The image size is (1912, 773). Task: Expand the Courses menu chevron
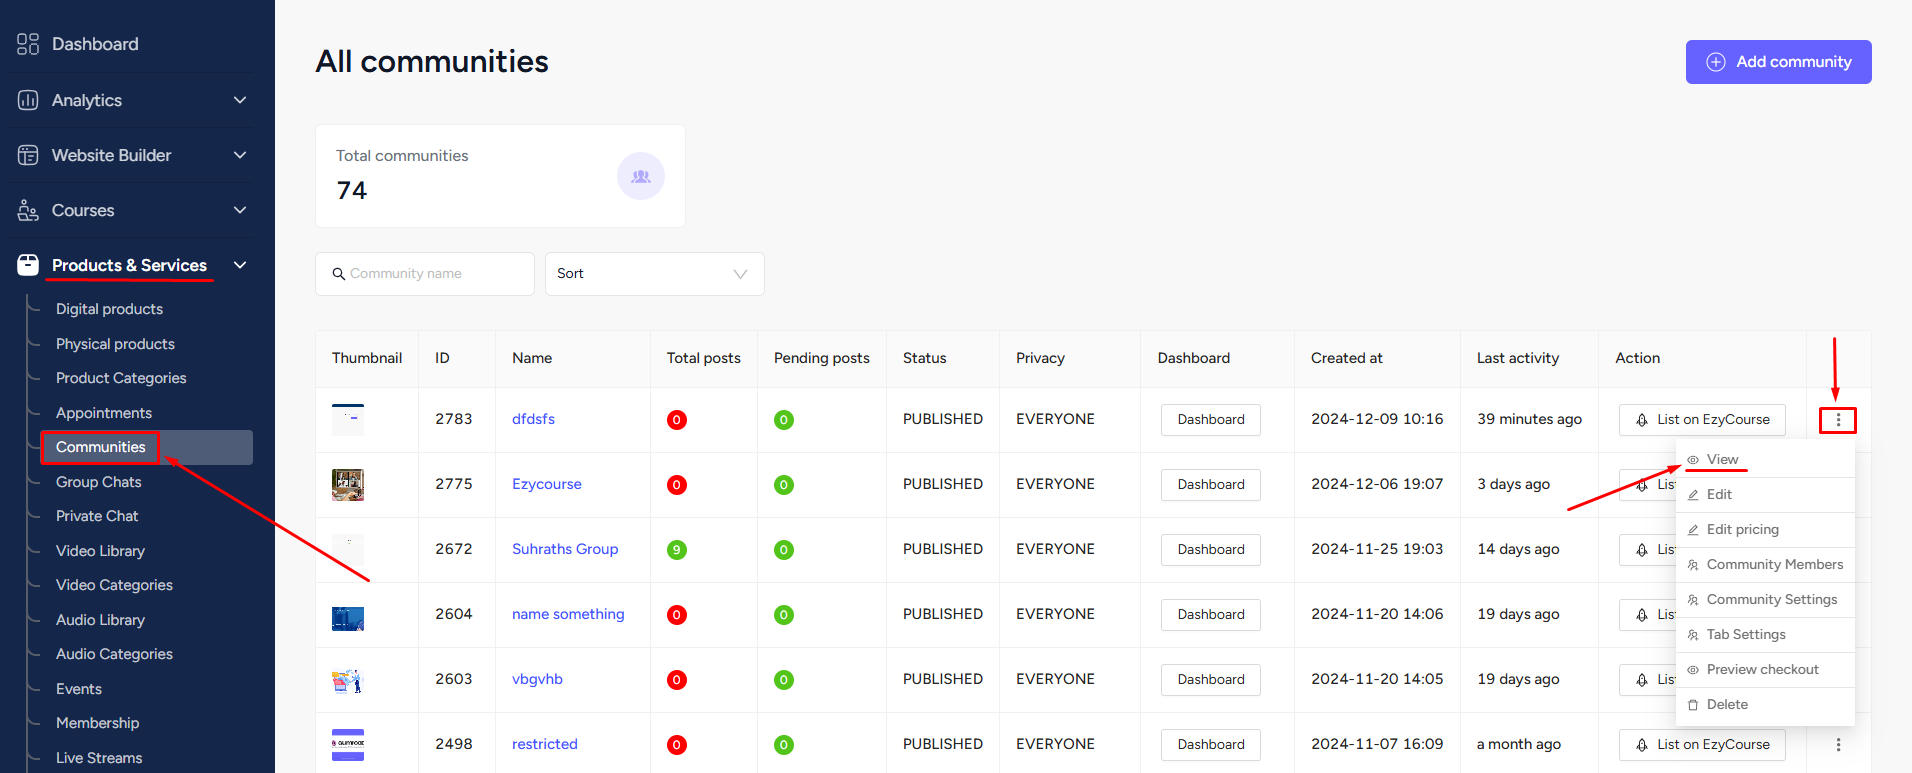pyautogui.click(x=240, y=210)
